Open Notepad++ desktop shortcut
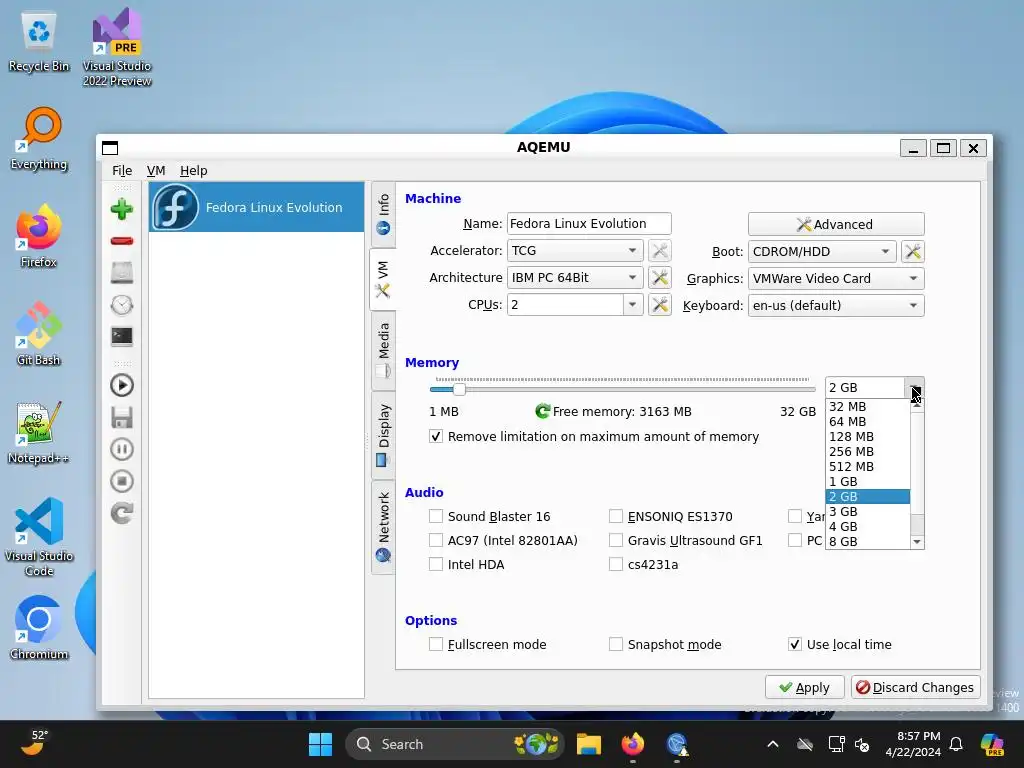Image resolution: width=1024 pixels, height=768 pixels. tap(39, 432)
